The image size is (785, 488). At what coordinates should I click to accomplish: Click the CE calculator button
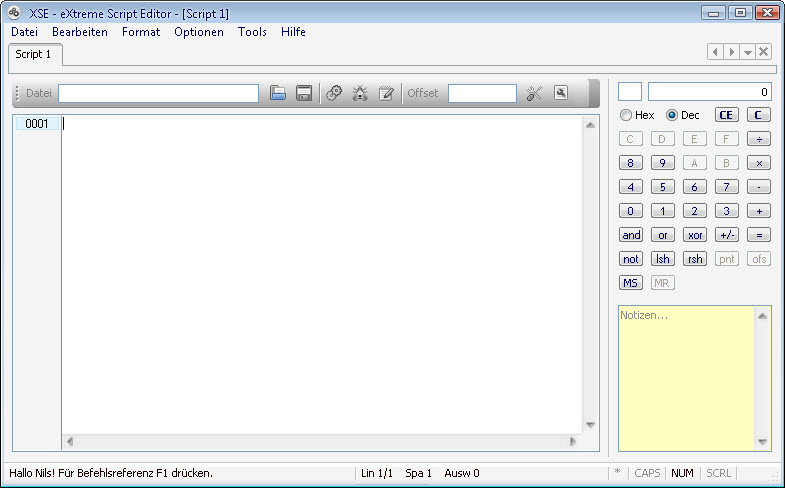pos(726,115)
